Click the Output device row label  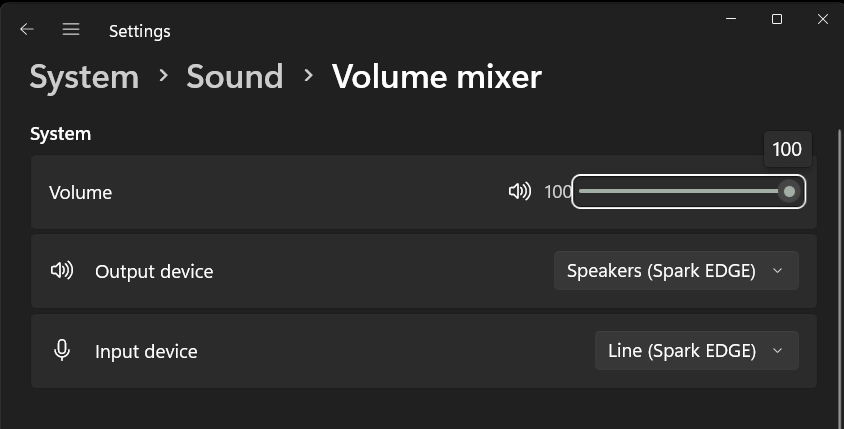(154, 271)
